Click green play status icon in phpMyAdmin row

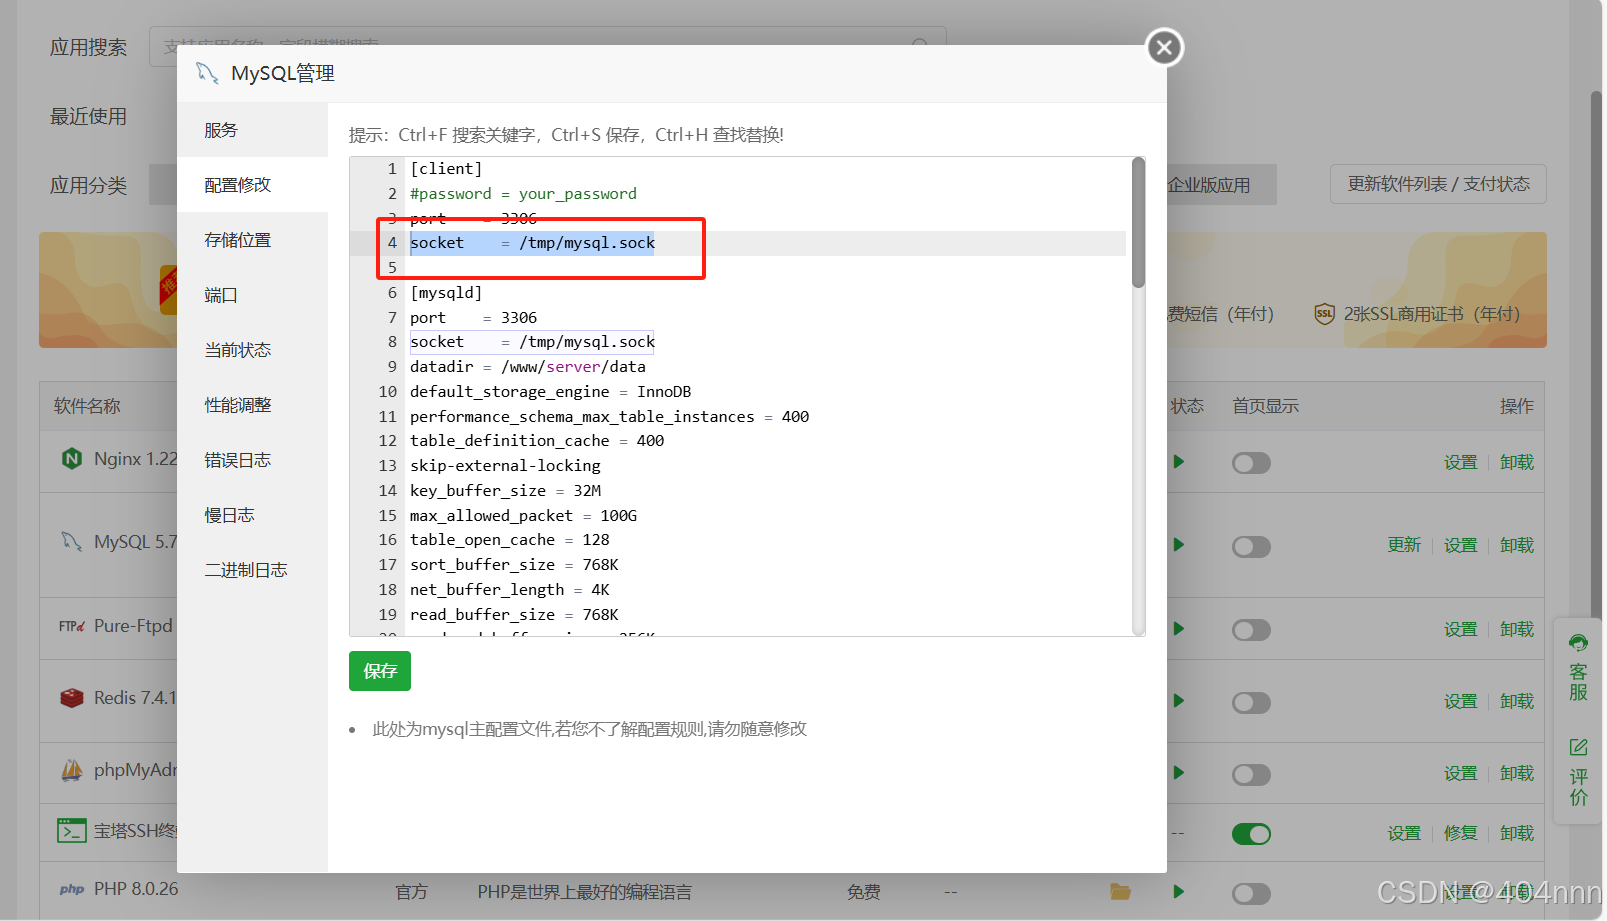pyautogui.click(x=1179, y=773)
